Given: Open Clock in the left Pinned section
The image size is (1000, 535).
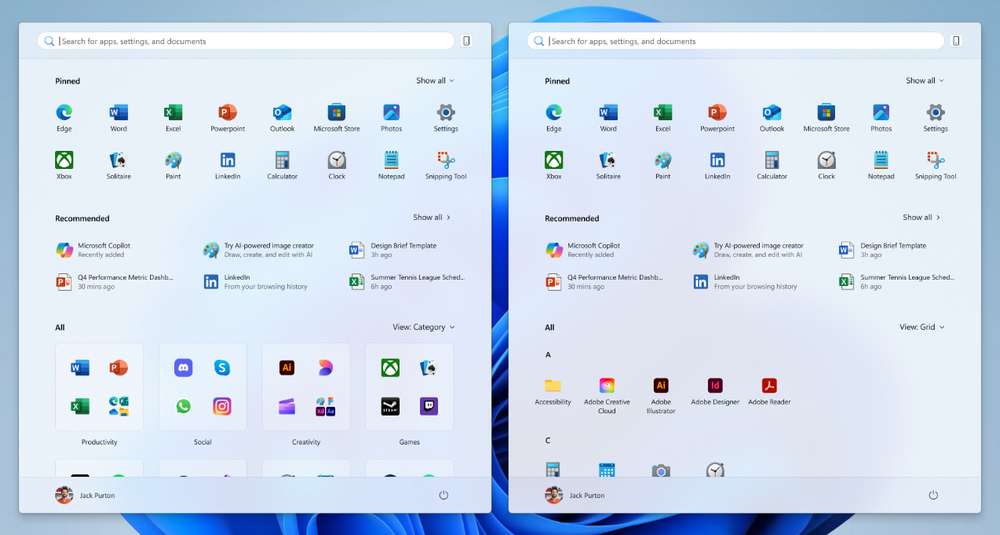Looking at the screenshot, I should pos(337,165).
